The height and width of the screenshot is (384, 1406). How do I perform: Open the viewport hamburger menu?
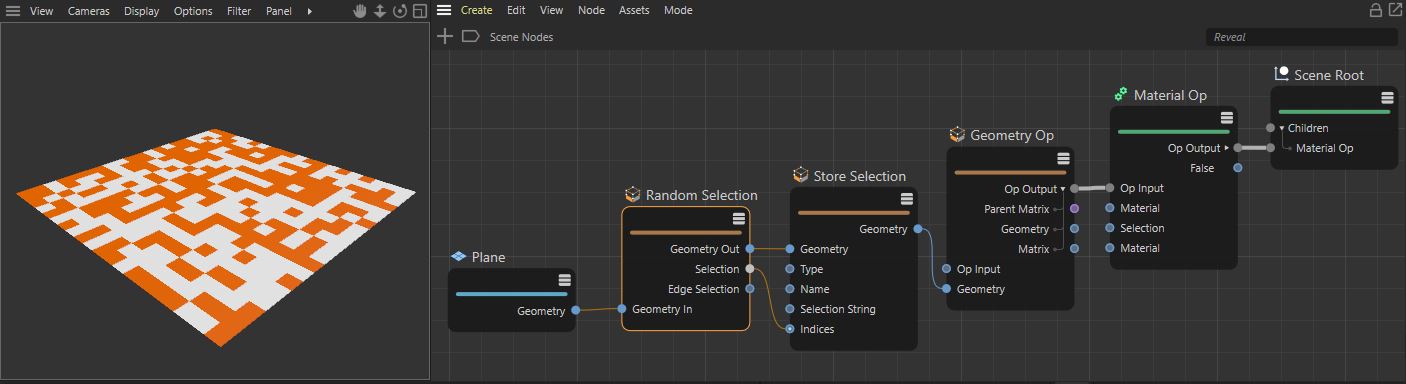12,11
